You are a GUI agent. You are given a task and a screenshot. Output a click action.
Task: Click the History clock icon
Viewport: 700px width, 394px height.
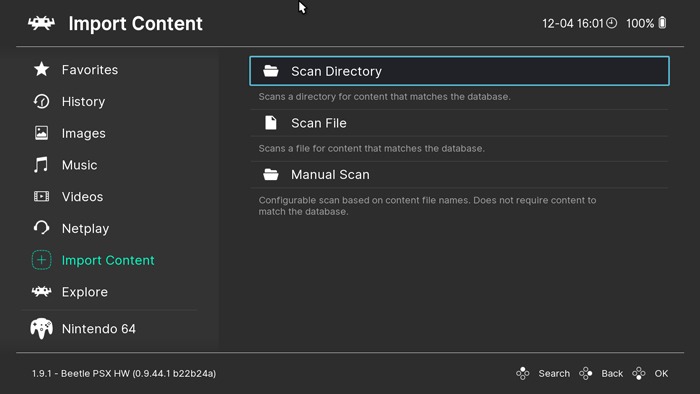point(42,101)
